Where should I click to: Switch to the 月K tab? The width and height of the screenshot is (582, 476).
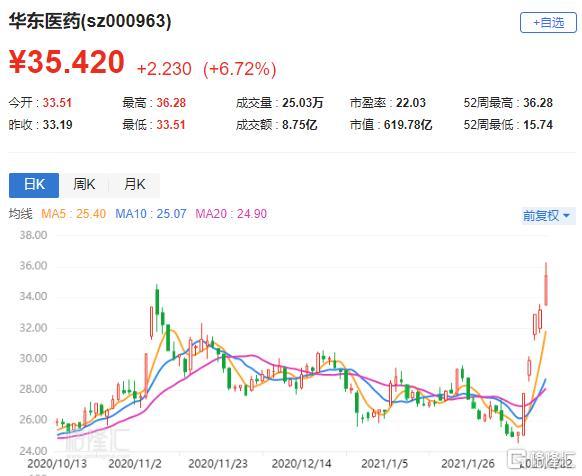coord(134,185)
